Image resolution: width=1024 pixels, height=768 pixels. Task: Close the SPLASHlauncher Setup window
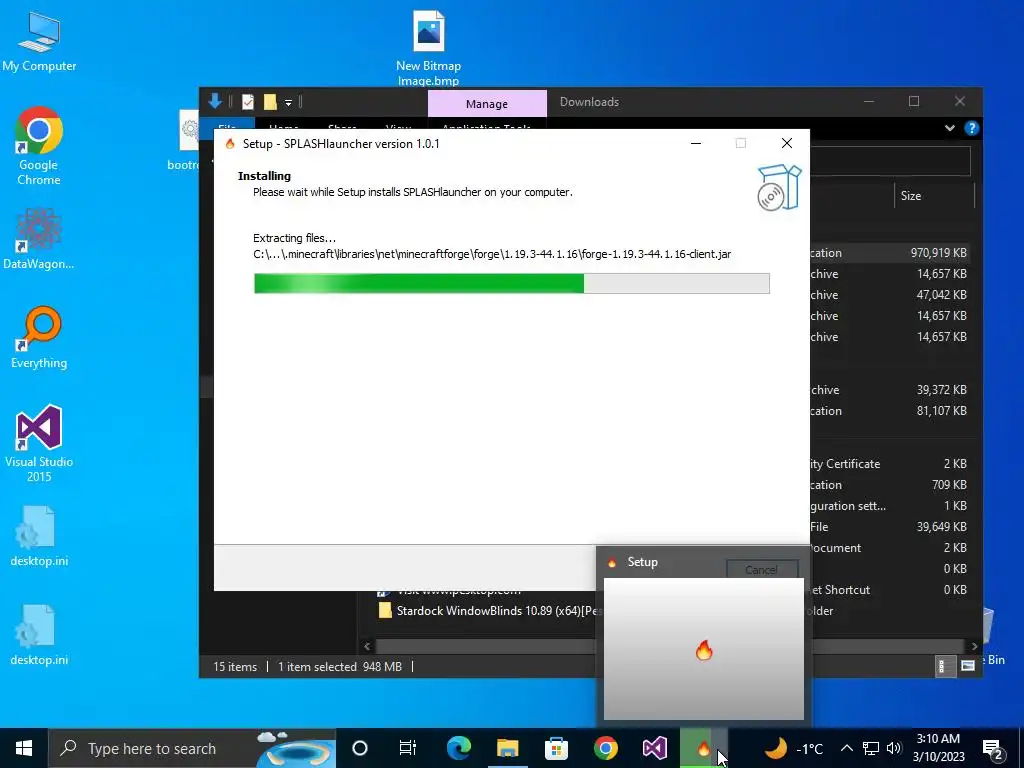pyautogui.click(x=786, y=144)
